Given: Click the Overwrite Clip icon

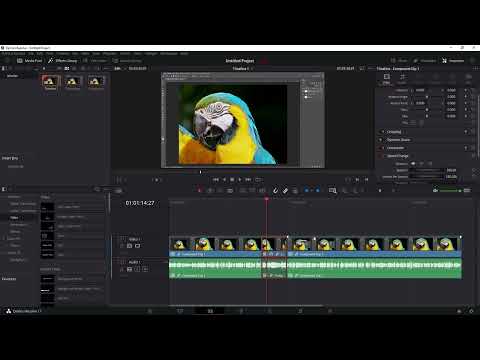Looking at the screenshot, I should pyautogui.click(x=253, y=190).
